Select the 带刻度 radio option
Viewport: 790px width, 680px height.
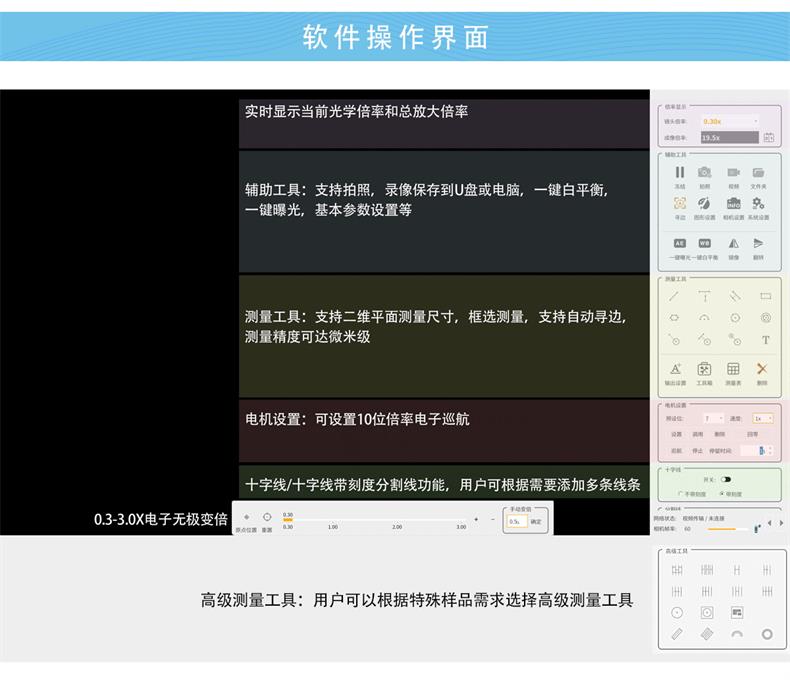click(x=723, y=494)
